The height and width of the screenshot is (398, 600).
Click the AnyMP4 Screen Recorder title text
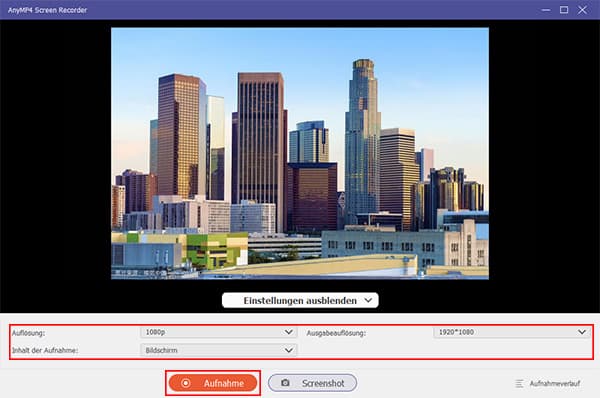coord(47,10)
